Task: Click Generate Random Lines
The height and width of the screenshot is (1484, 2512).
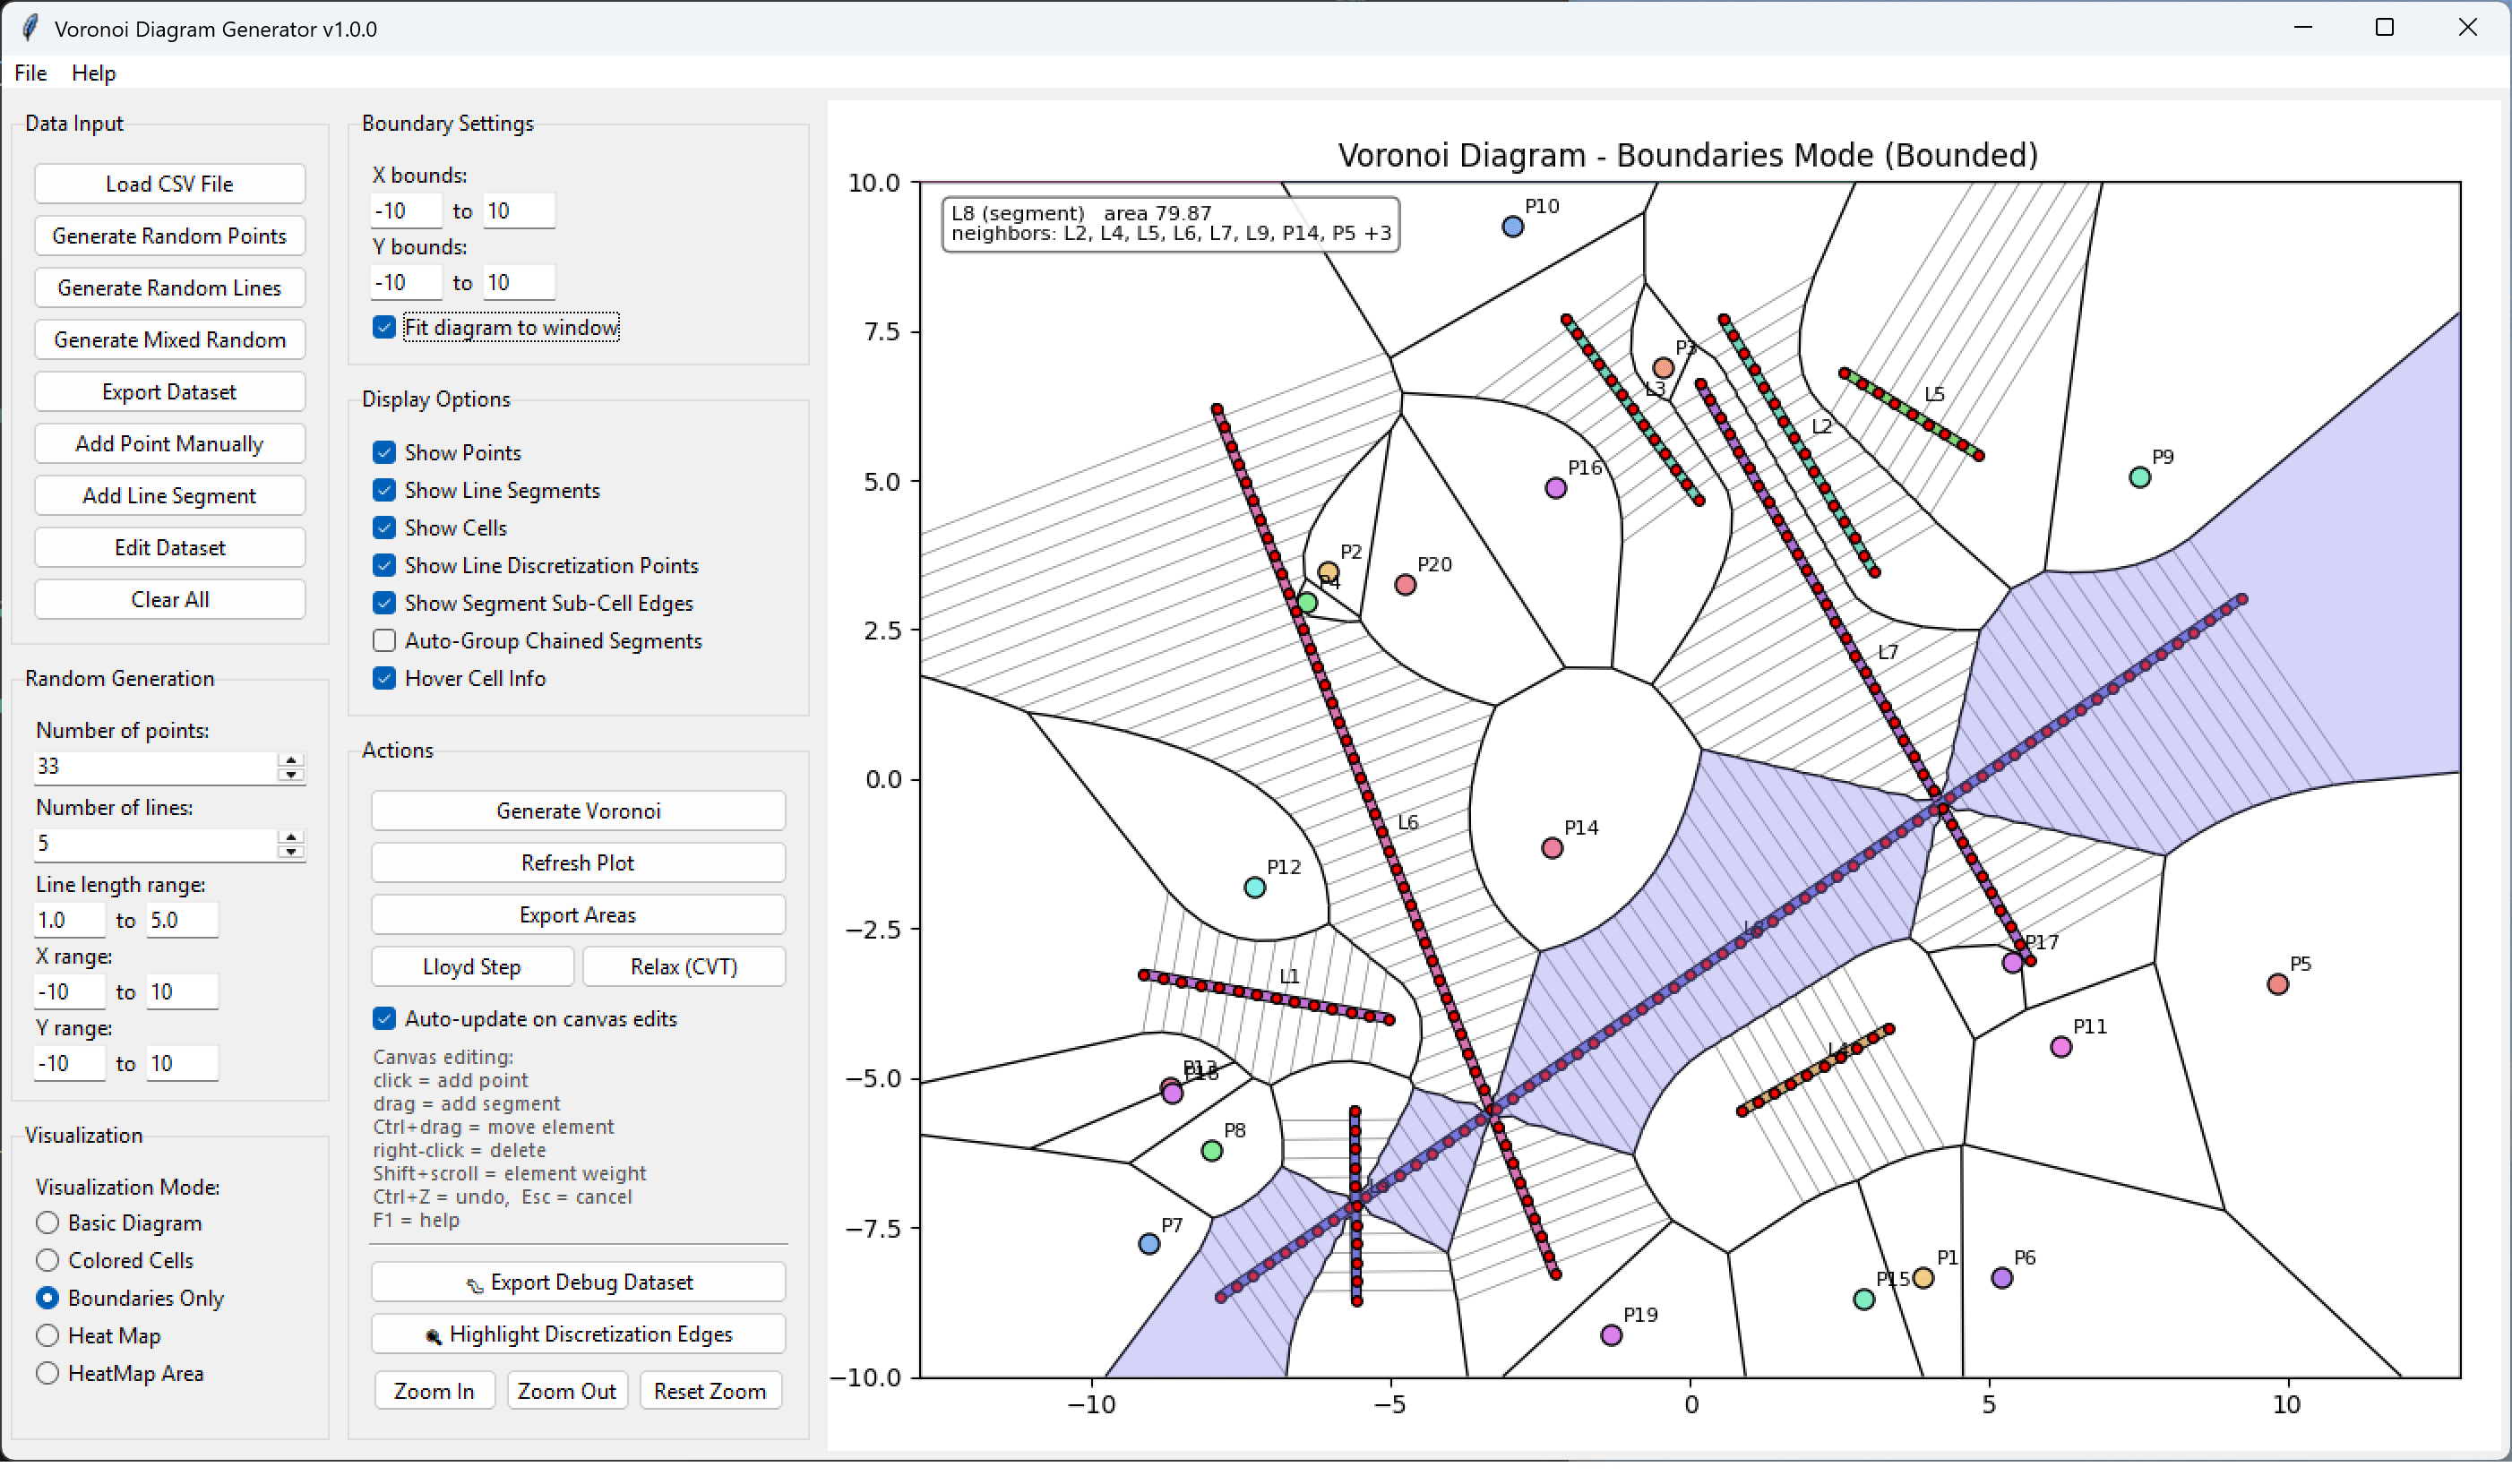Action: [169, 288]
